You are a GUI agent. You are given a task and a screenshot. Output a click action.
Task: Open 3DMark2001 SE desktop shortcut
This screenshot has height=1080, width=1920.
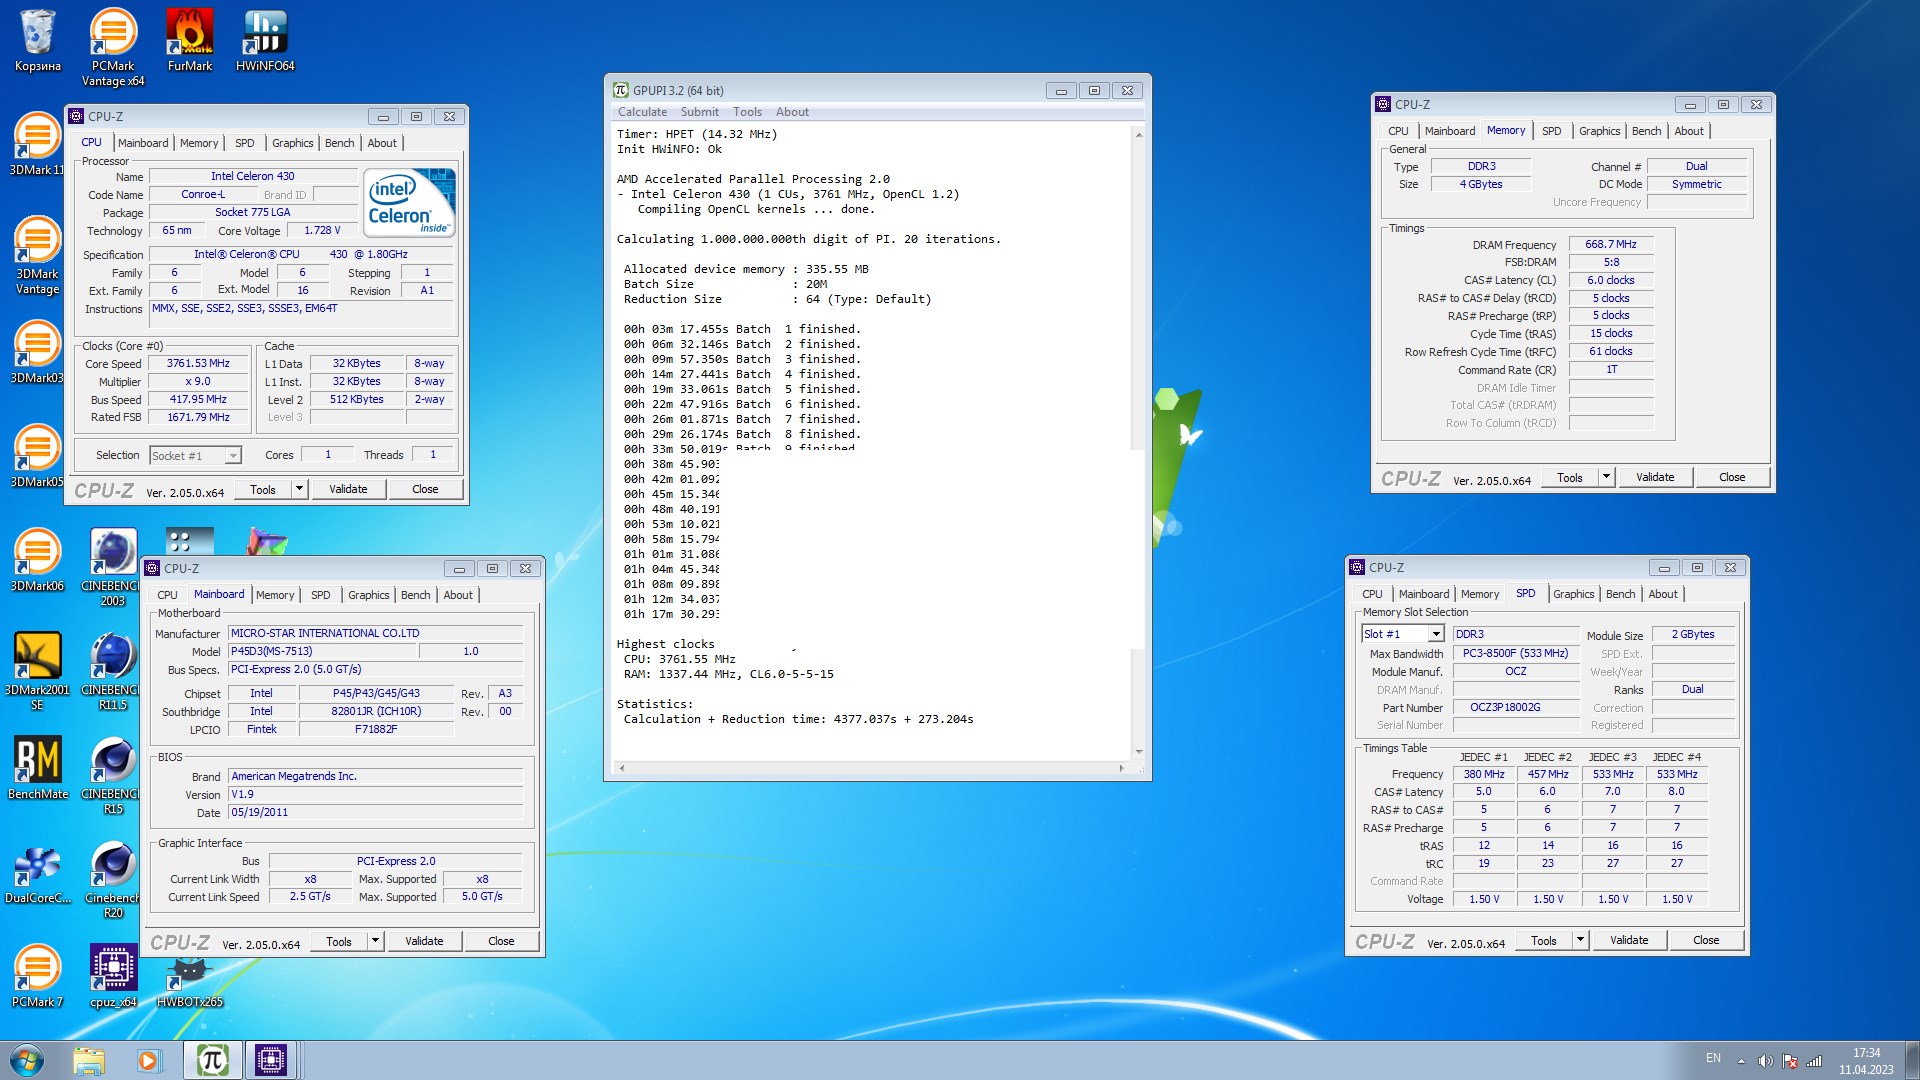(x=37, y=672)
